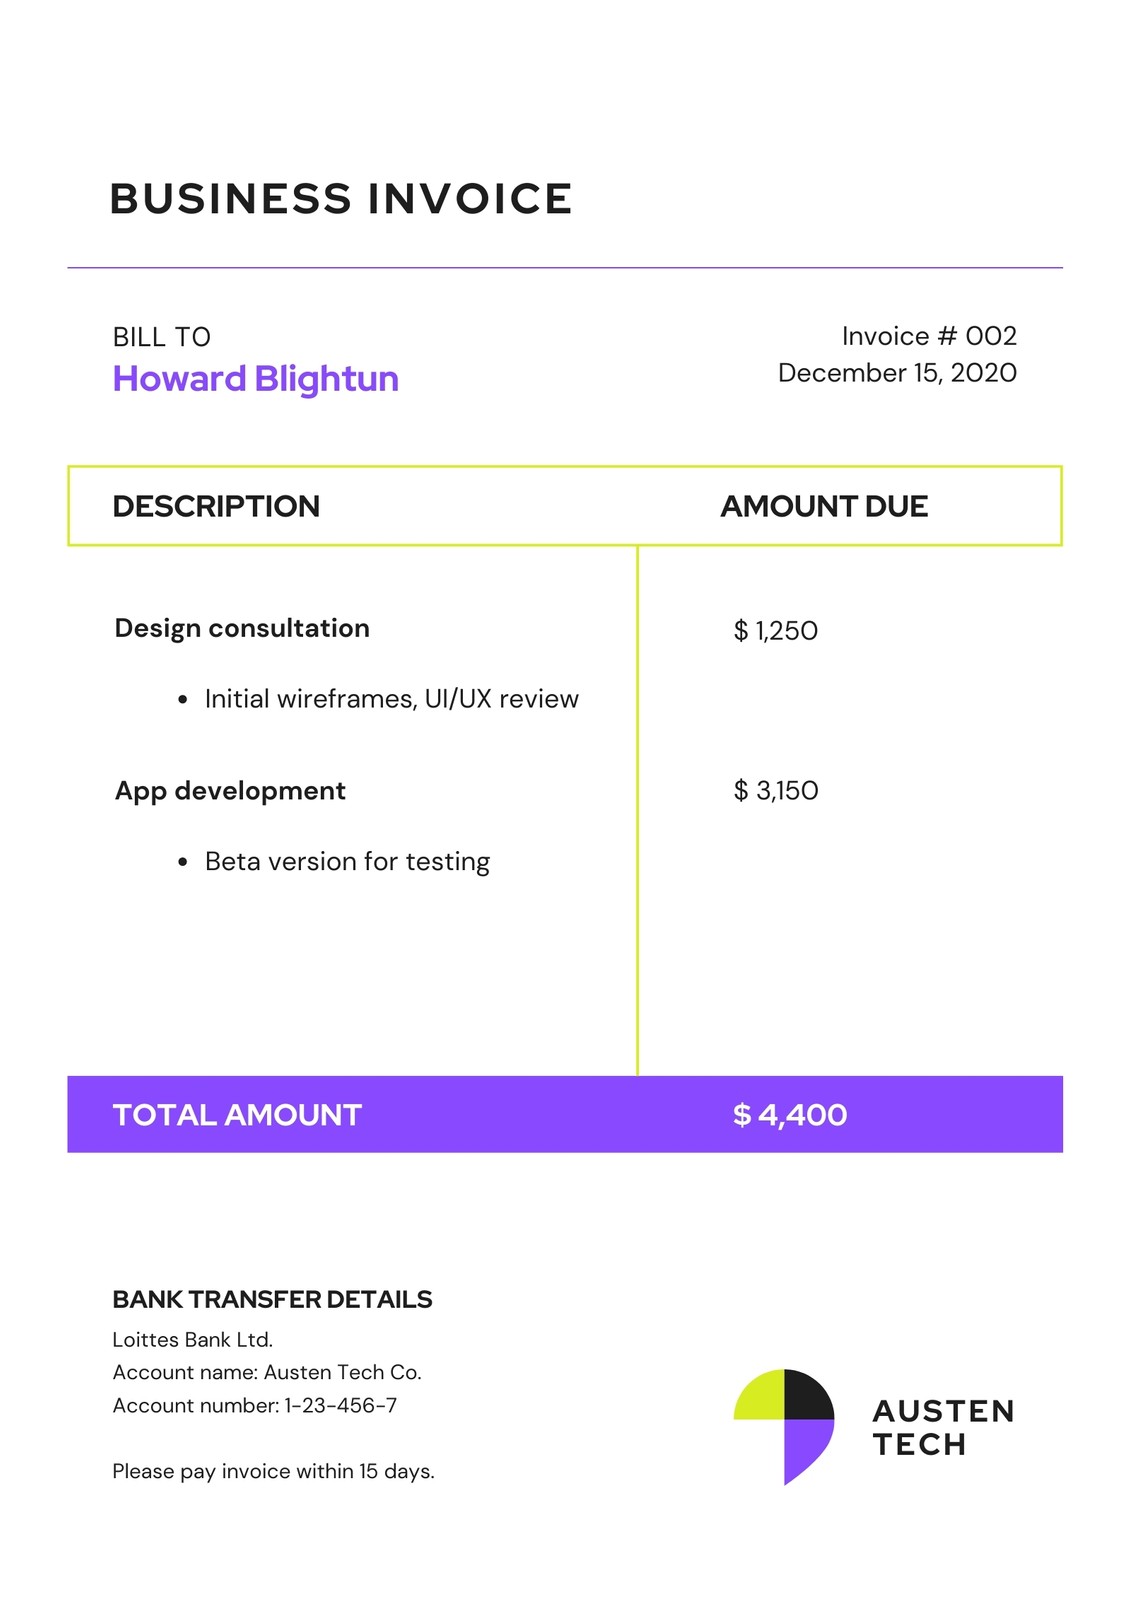Select the $ 1,250 amount
Viewport: 1131px width, 1600px height.
[776, 631]
